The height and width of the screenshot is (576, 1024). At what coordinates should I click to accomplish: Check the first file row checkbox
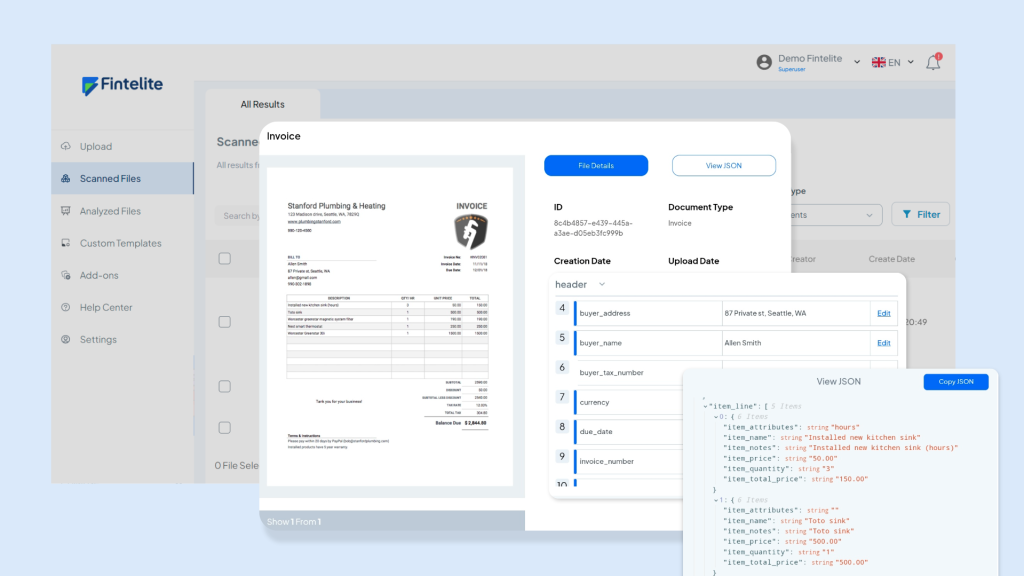225,322
